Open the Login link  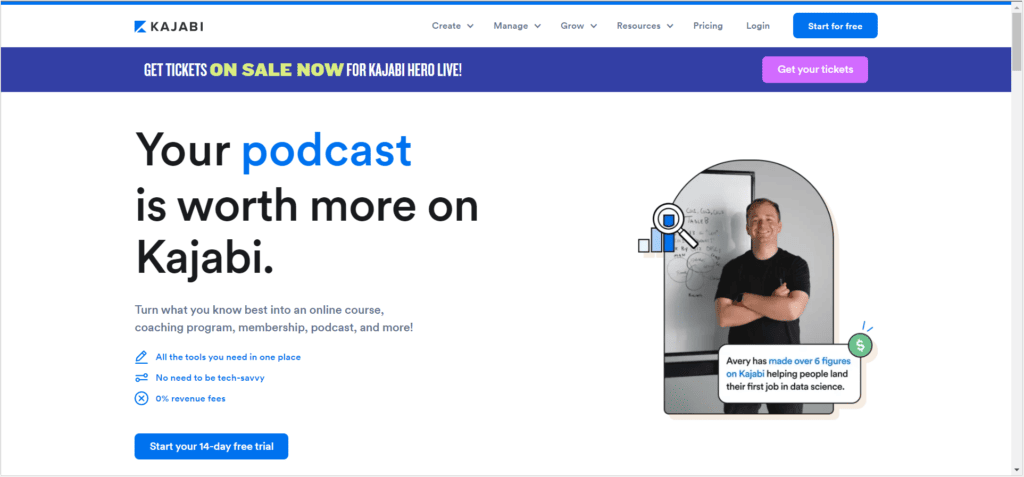tap(758, 26)
